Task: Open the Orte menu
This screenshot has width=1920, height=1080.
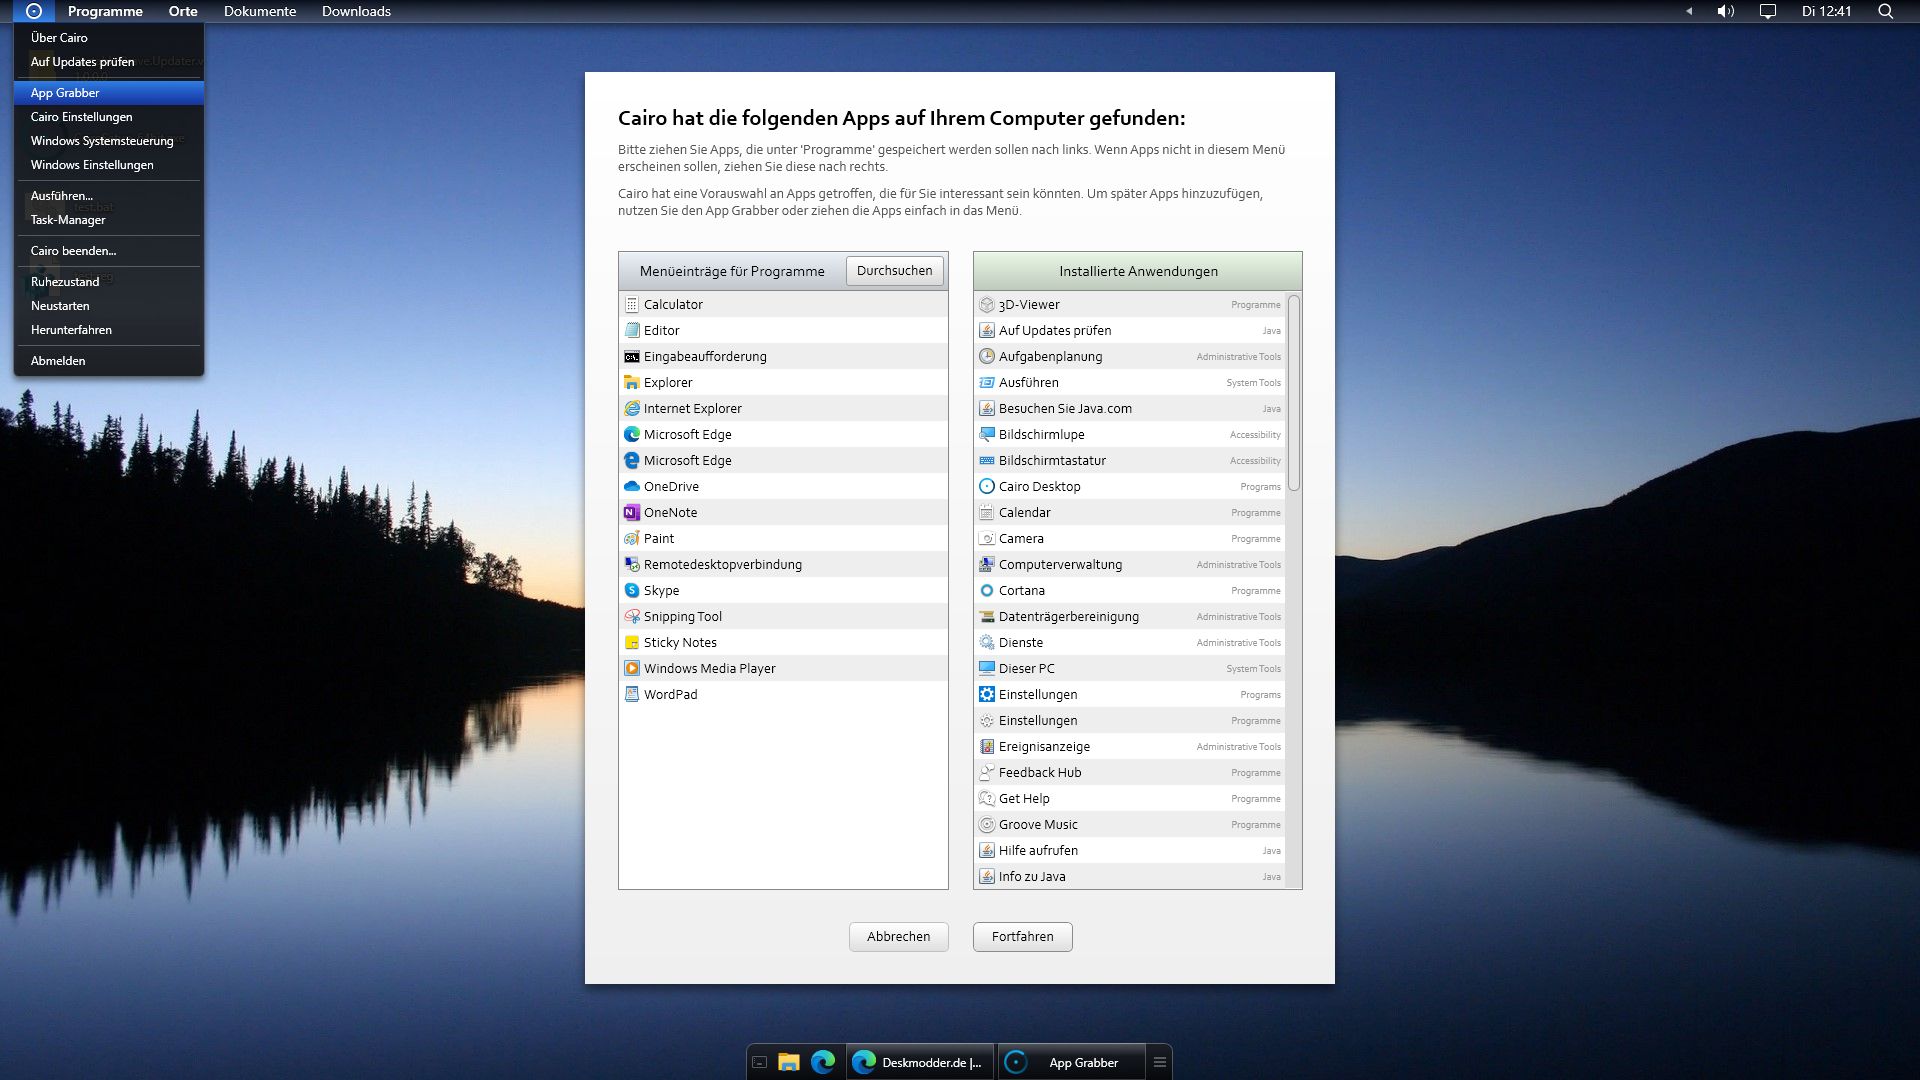Action: 183,11
